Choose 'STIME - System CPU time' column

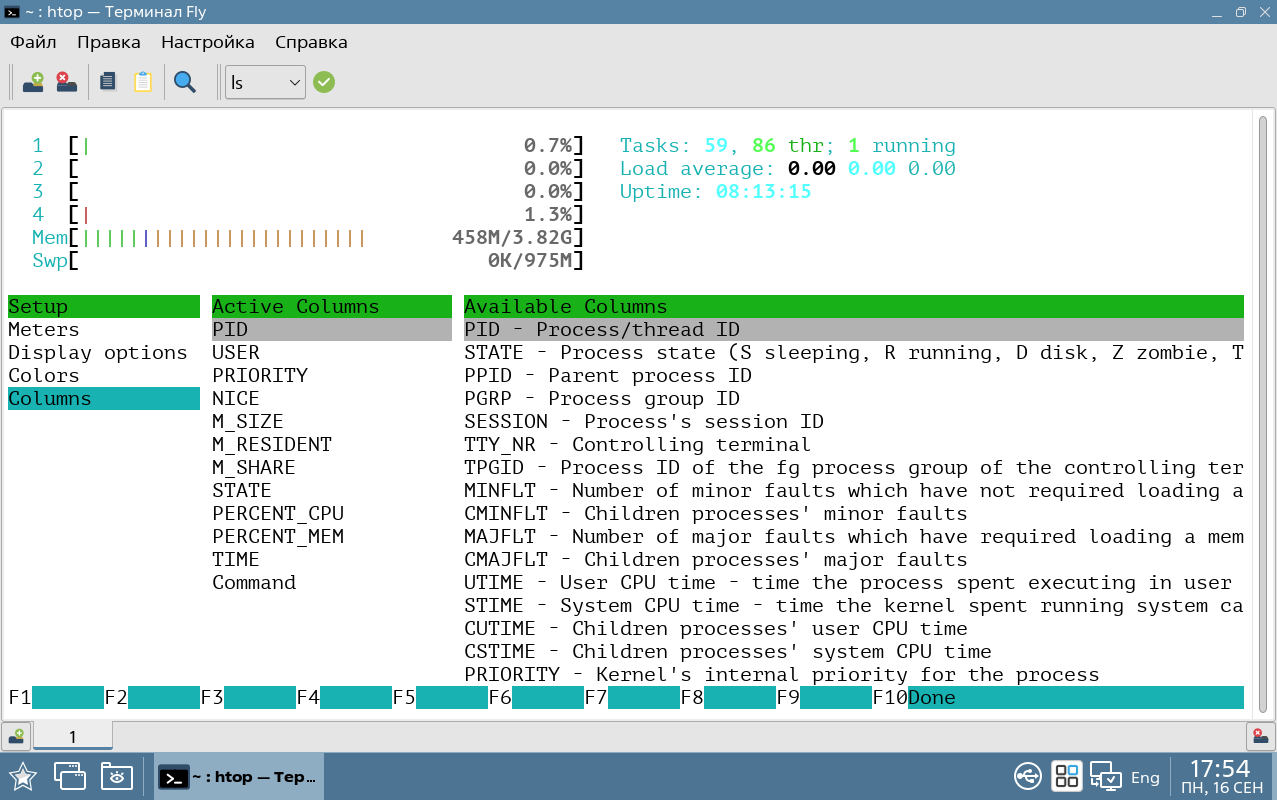(854, 606)
